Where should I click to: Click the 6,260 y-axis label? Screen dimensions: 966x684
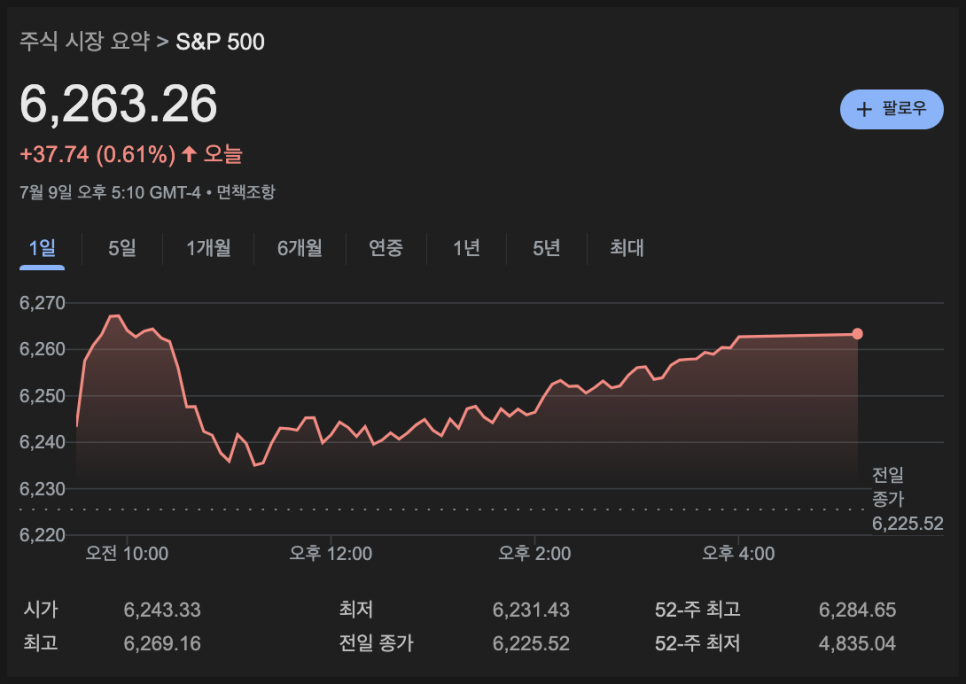tap(42, 349)
